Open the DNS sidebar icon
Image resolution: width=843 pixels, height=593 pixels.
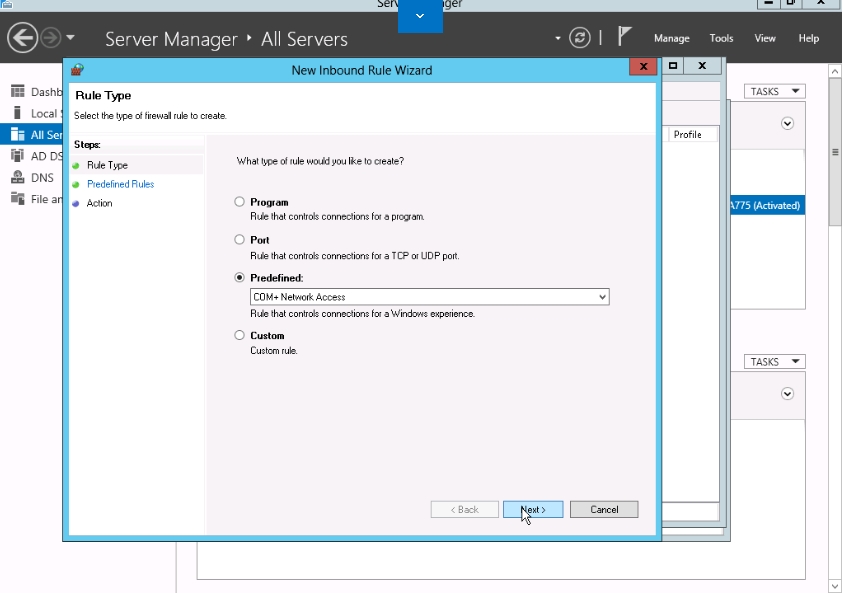17,177
